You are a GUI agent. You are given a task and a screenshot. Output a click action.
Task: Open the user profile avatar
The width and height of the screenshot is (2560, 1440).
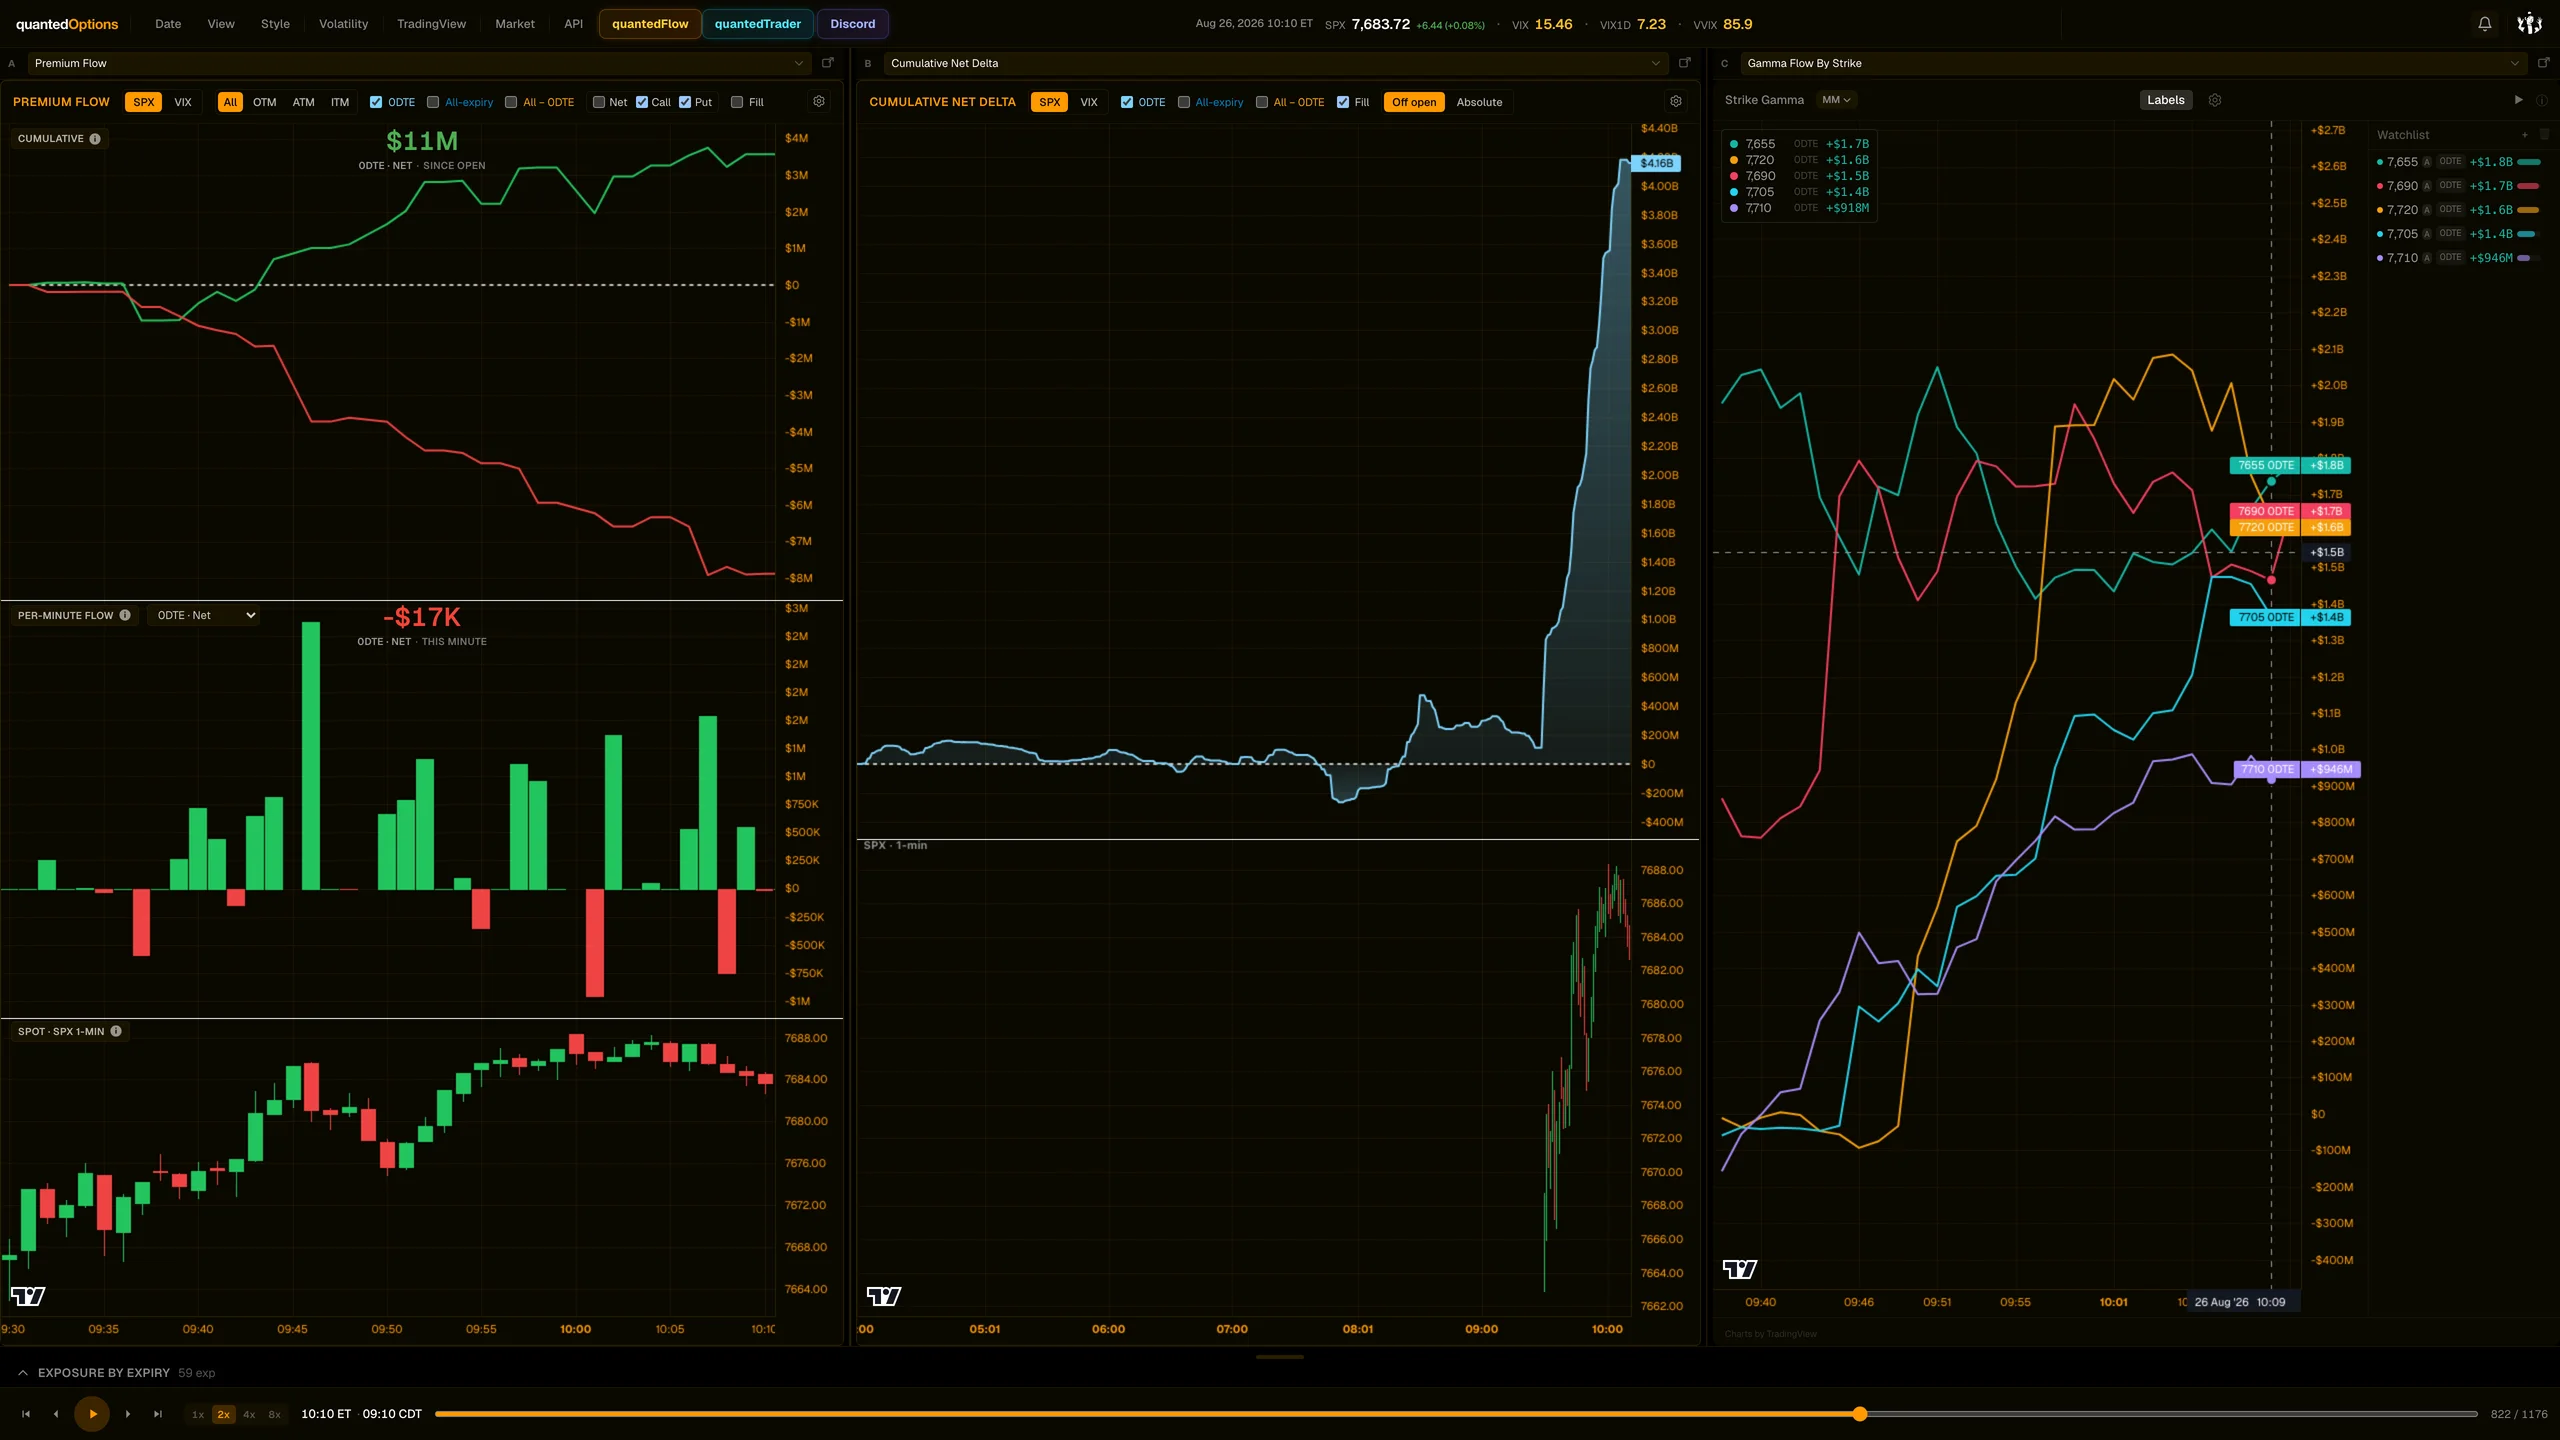coord(2529,24)
